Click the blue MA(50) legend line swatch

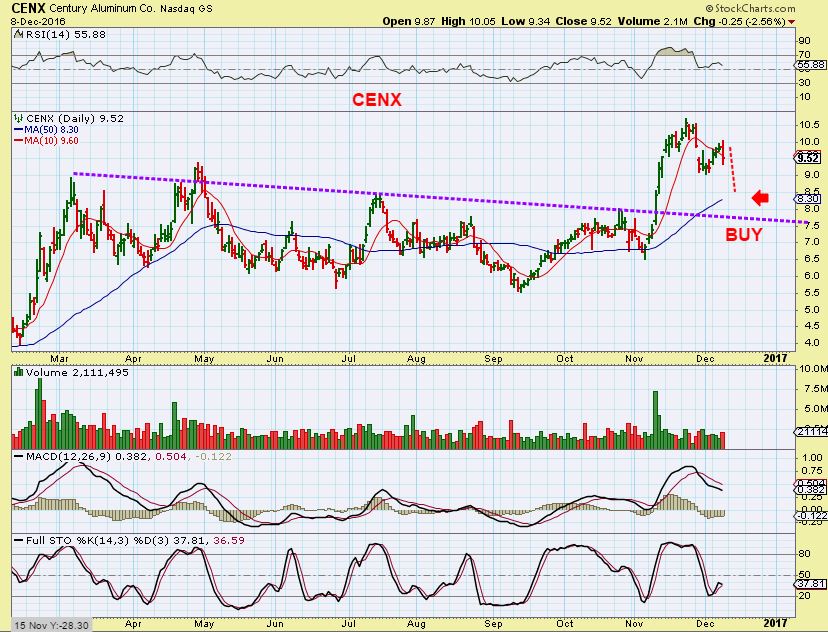coord(18,130)
